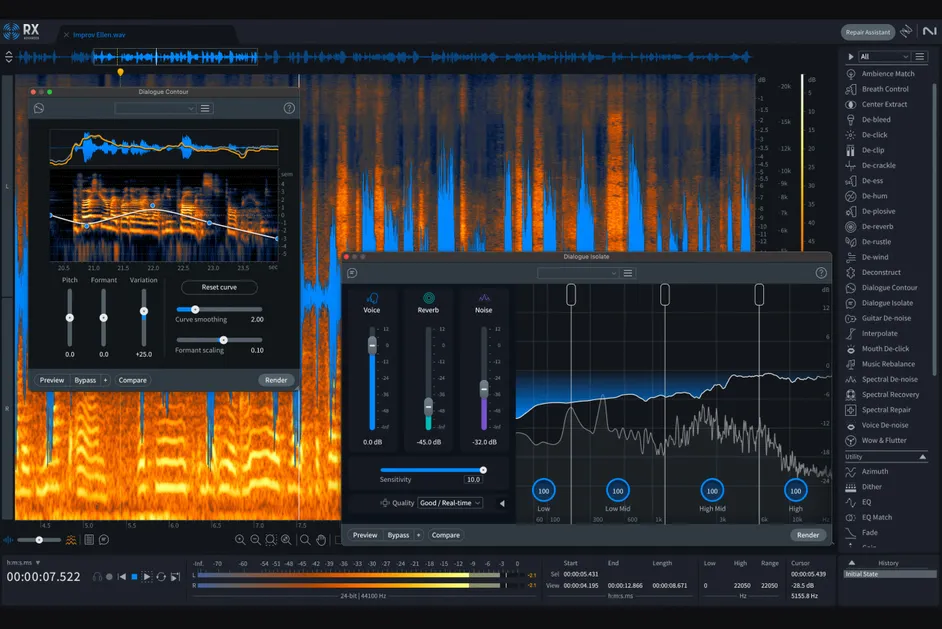
Task: Open the Dither utility entry
Action: pos(864,487)
